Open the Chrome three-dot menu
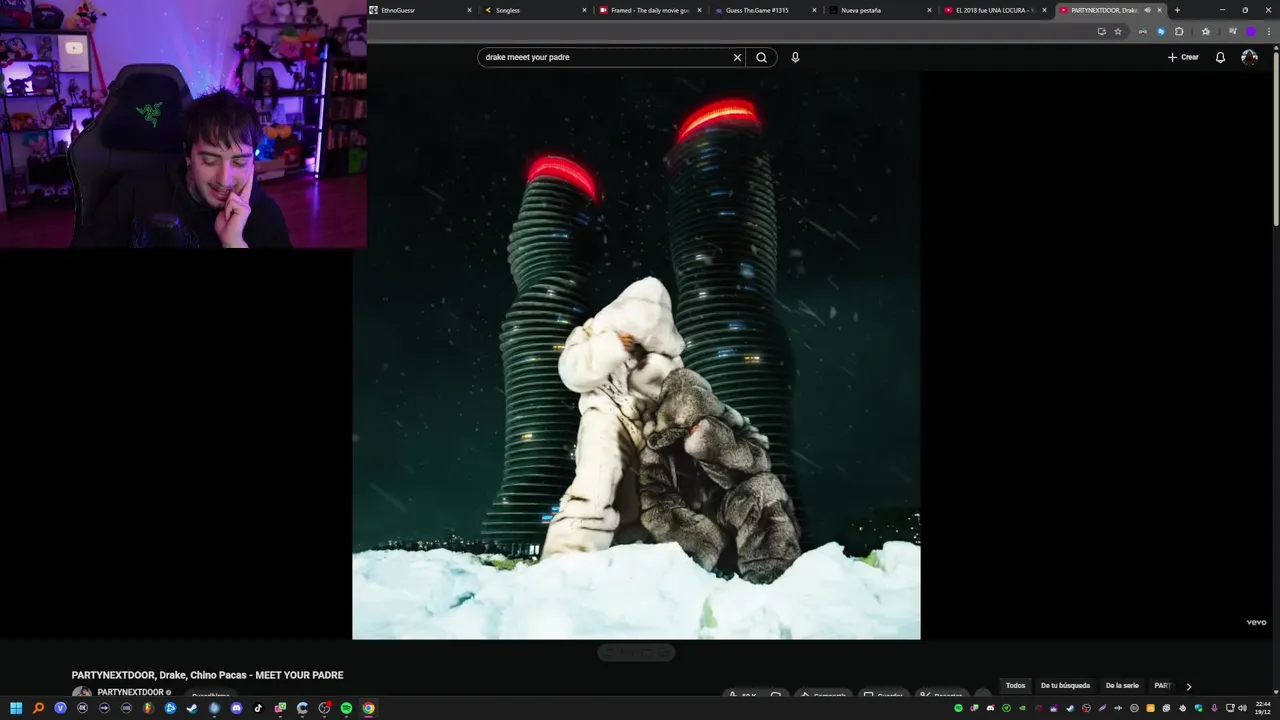 1268,31
